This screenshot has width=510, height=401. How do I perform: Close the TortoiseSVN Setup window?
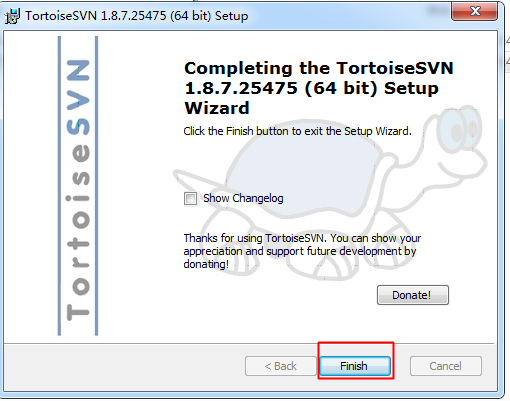pyautogui.click(x=474, y=11)
